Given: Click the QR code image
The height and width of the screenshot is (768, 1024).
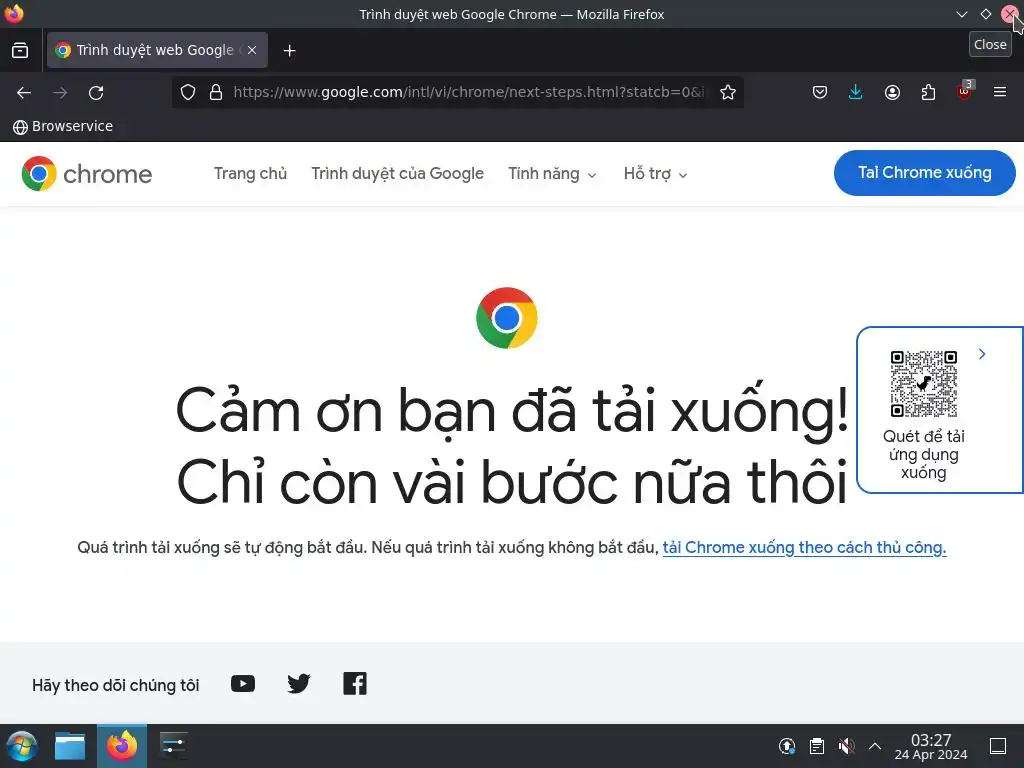Looking at the screenshot, I should (x=923, y=383).
